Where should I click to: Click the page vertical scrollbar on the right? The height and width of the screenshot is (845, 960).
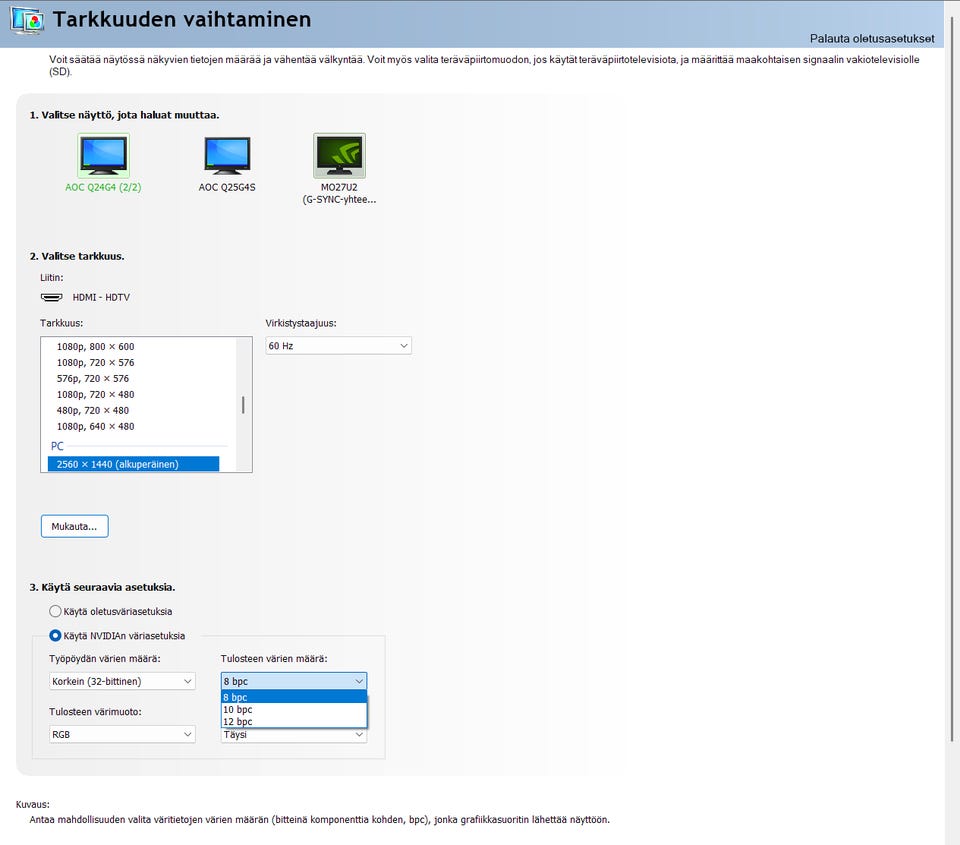[953, 378]
